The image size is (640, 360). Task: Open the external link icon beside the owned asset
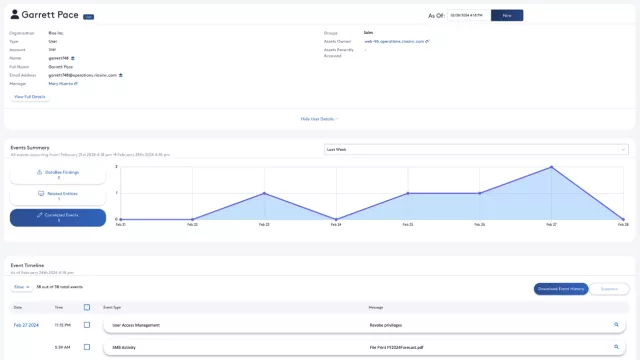(427, 41)
